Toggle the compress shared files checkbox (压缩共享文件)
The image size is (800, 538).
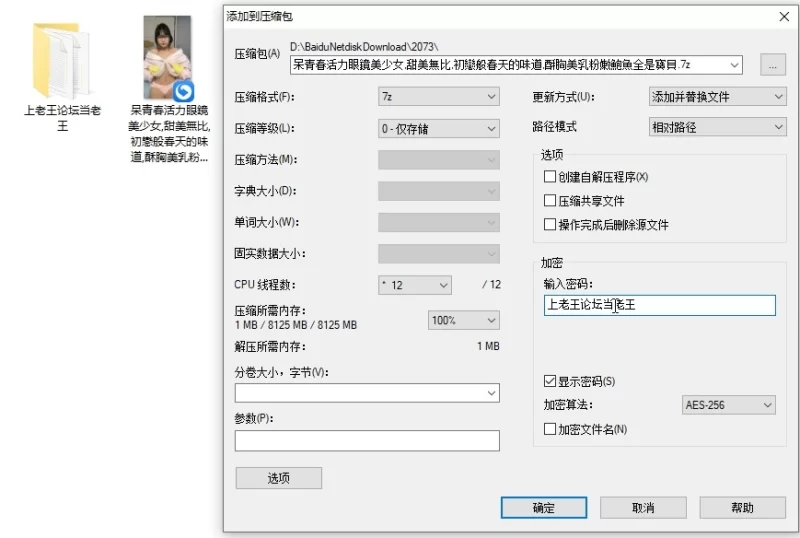(x=549, y=201)
